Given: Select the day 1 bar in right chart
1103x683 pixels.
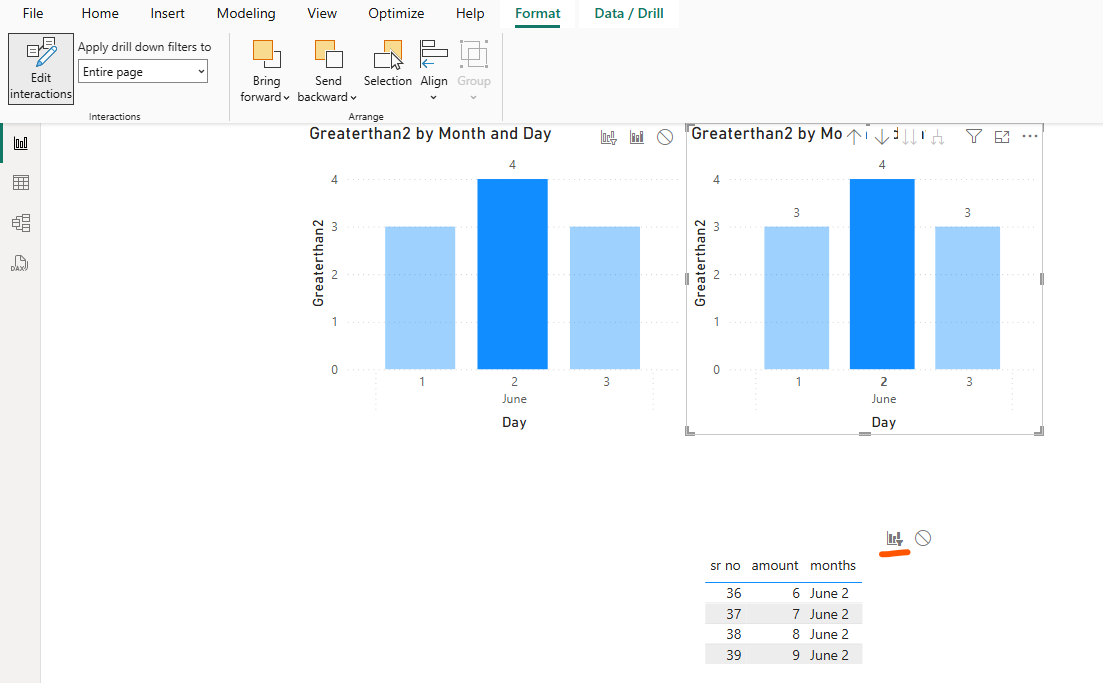Looking at the screenshot, I should 796,298.
